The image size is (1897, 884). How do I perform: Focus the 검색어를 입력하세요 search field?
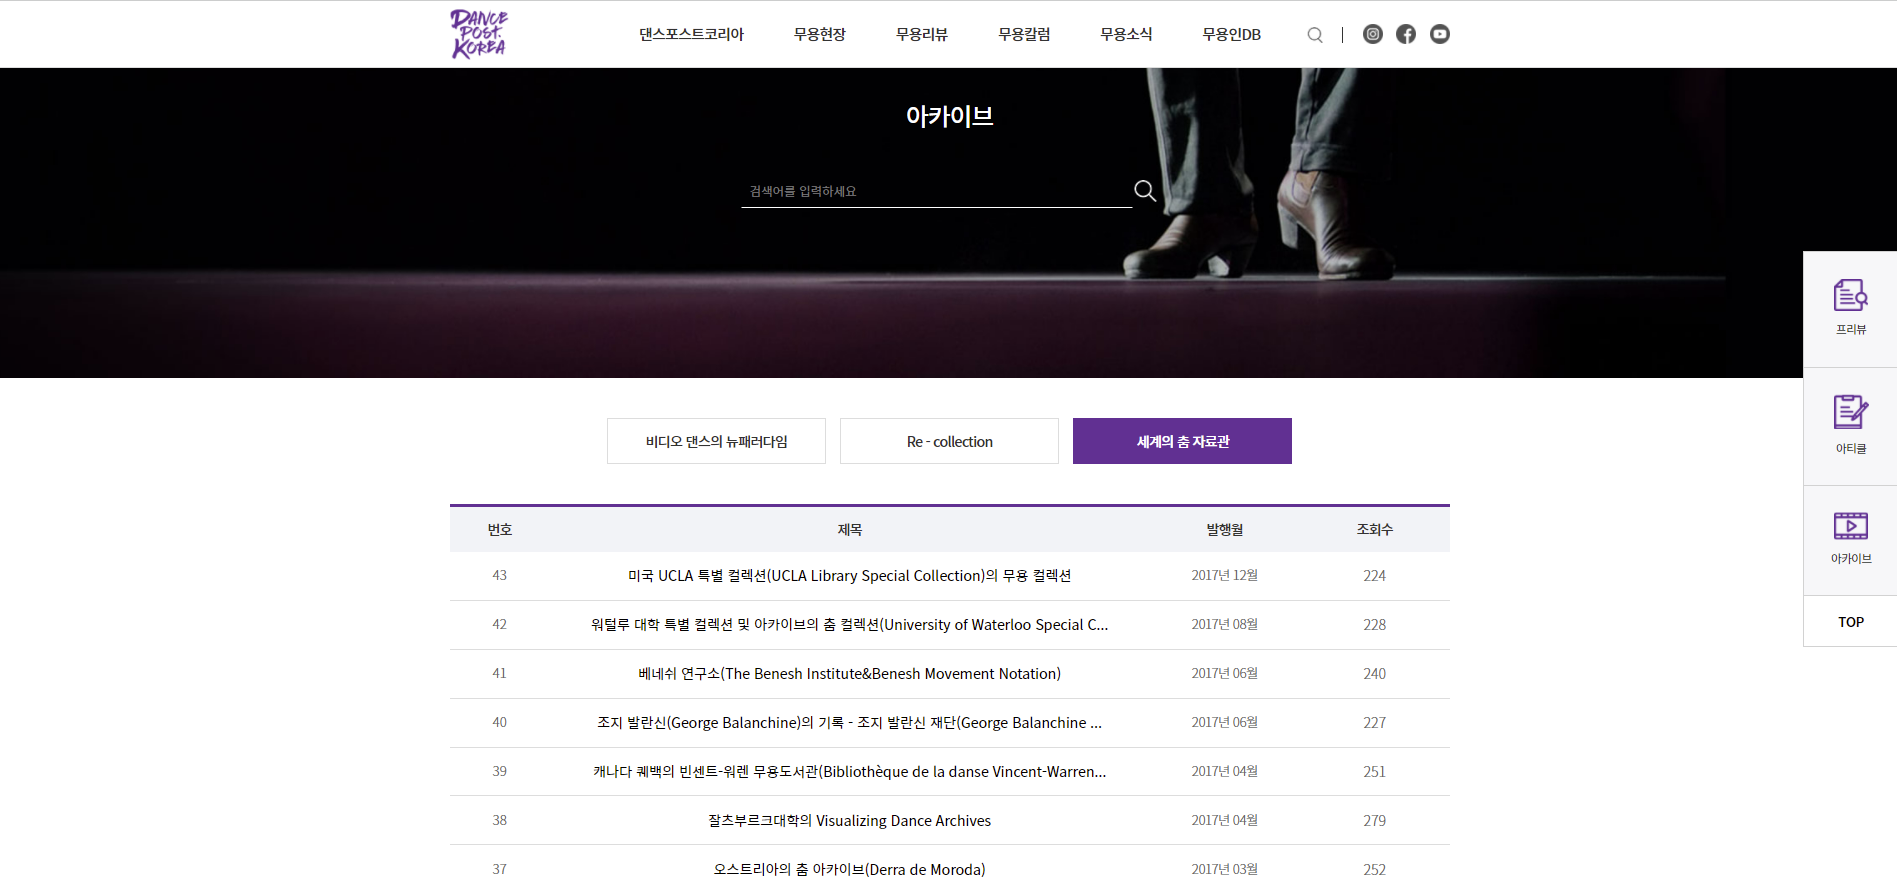click(935, 191)
